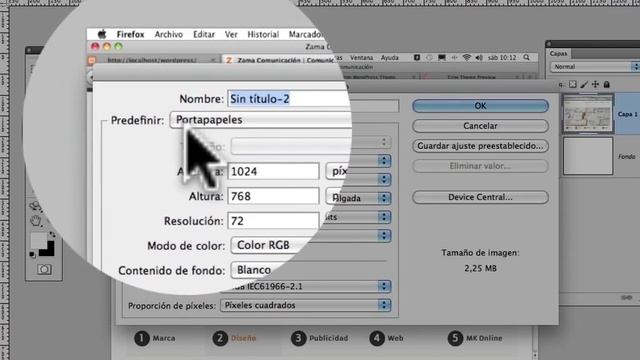Open Device Central button
The image size is (640, 360).
coord(480,197)
